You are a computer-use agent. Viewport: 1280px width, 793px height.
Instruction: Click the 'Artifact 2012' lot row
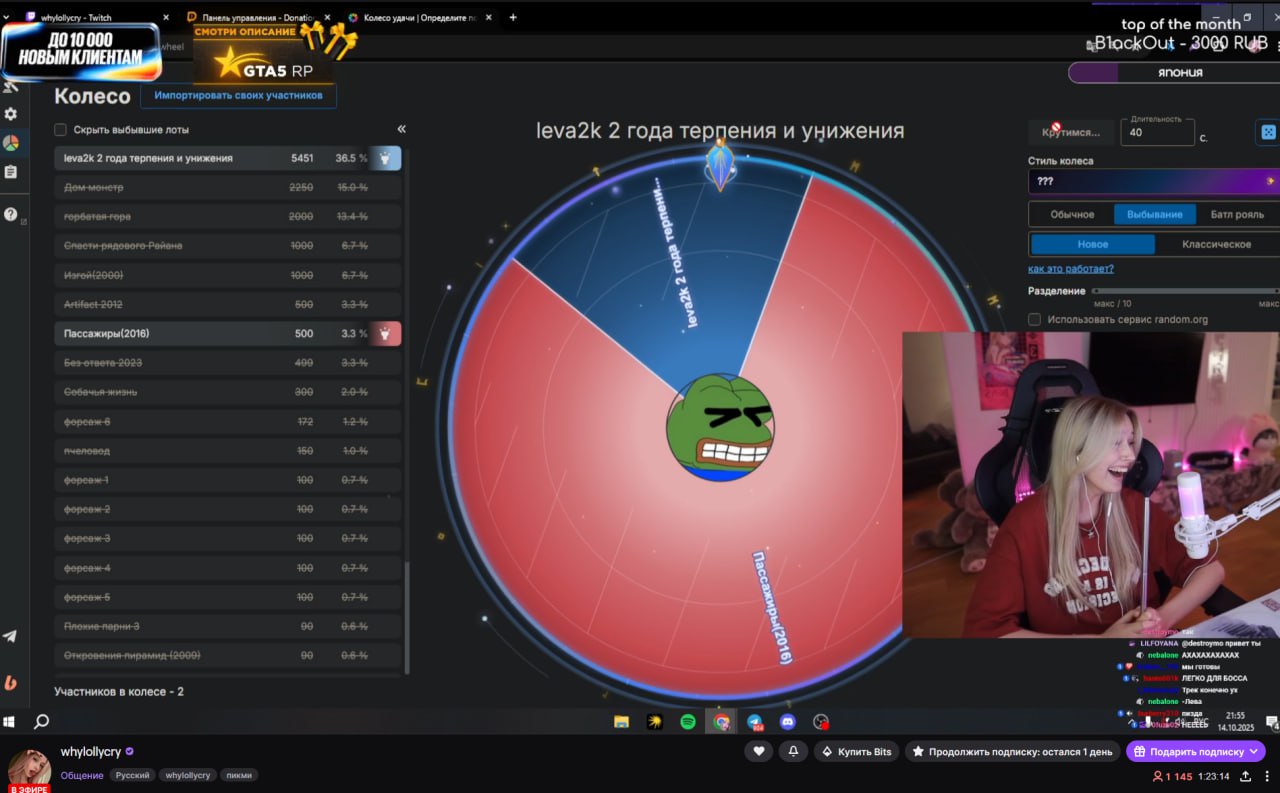[x=228, y=304]
